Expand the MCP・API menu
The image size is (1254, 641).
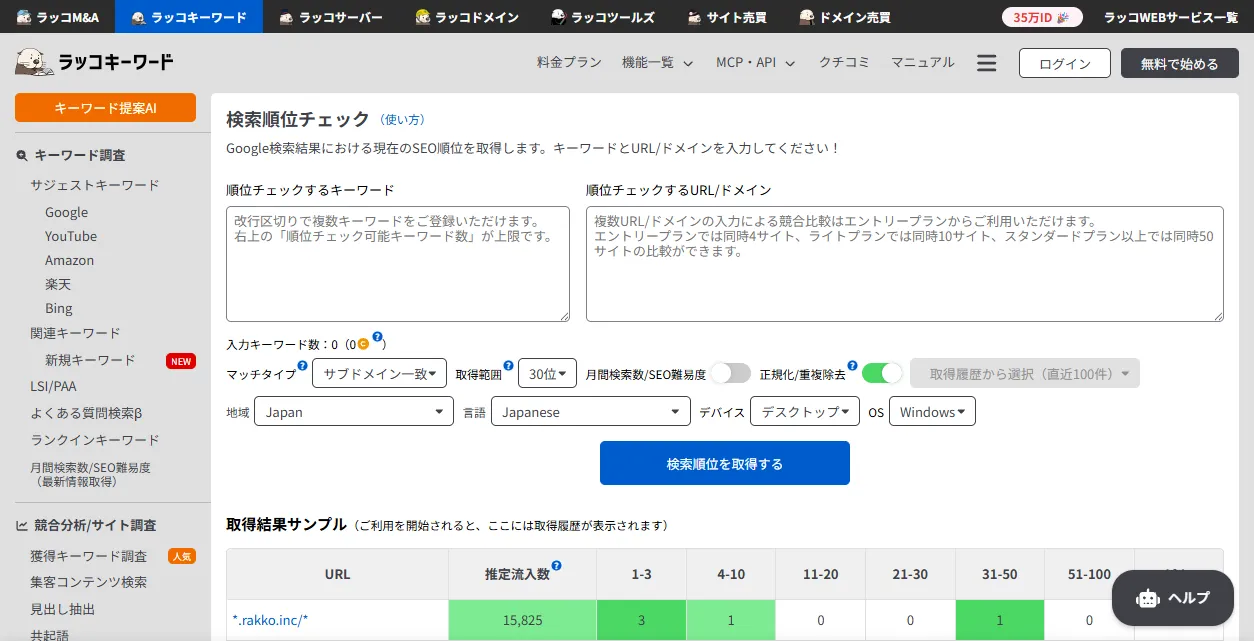coord(755,63)
